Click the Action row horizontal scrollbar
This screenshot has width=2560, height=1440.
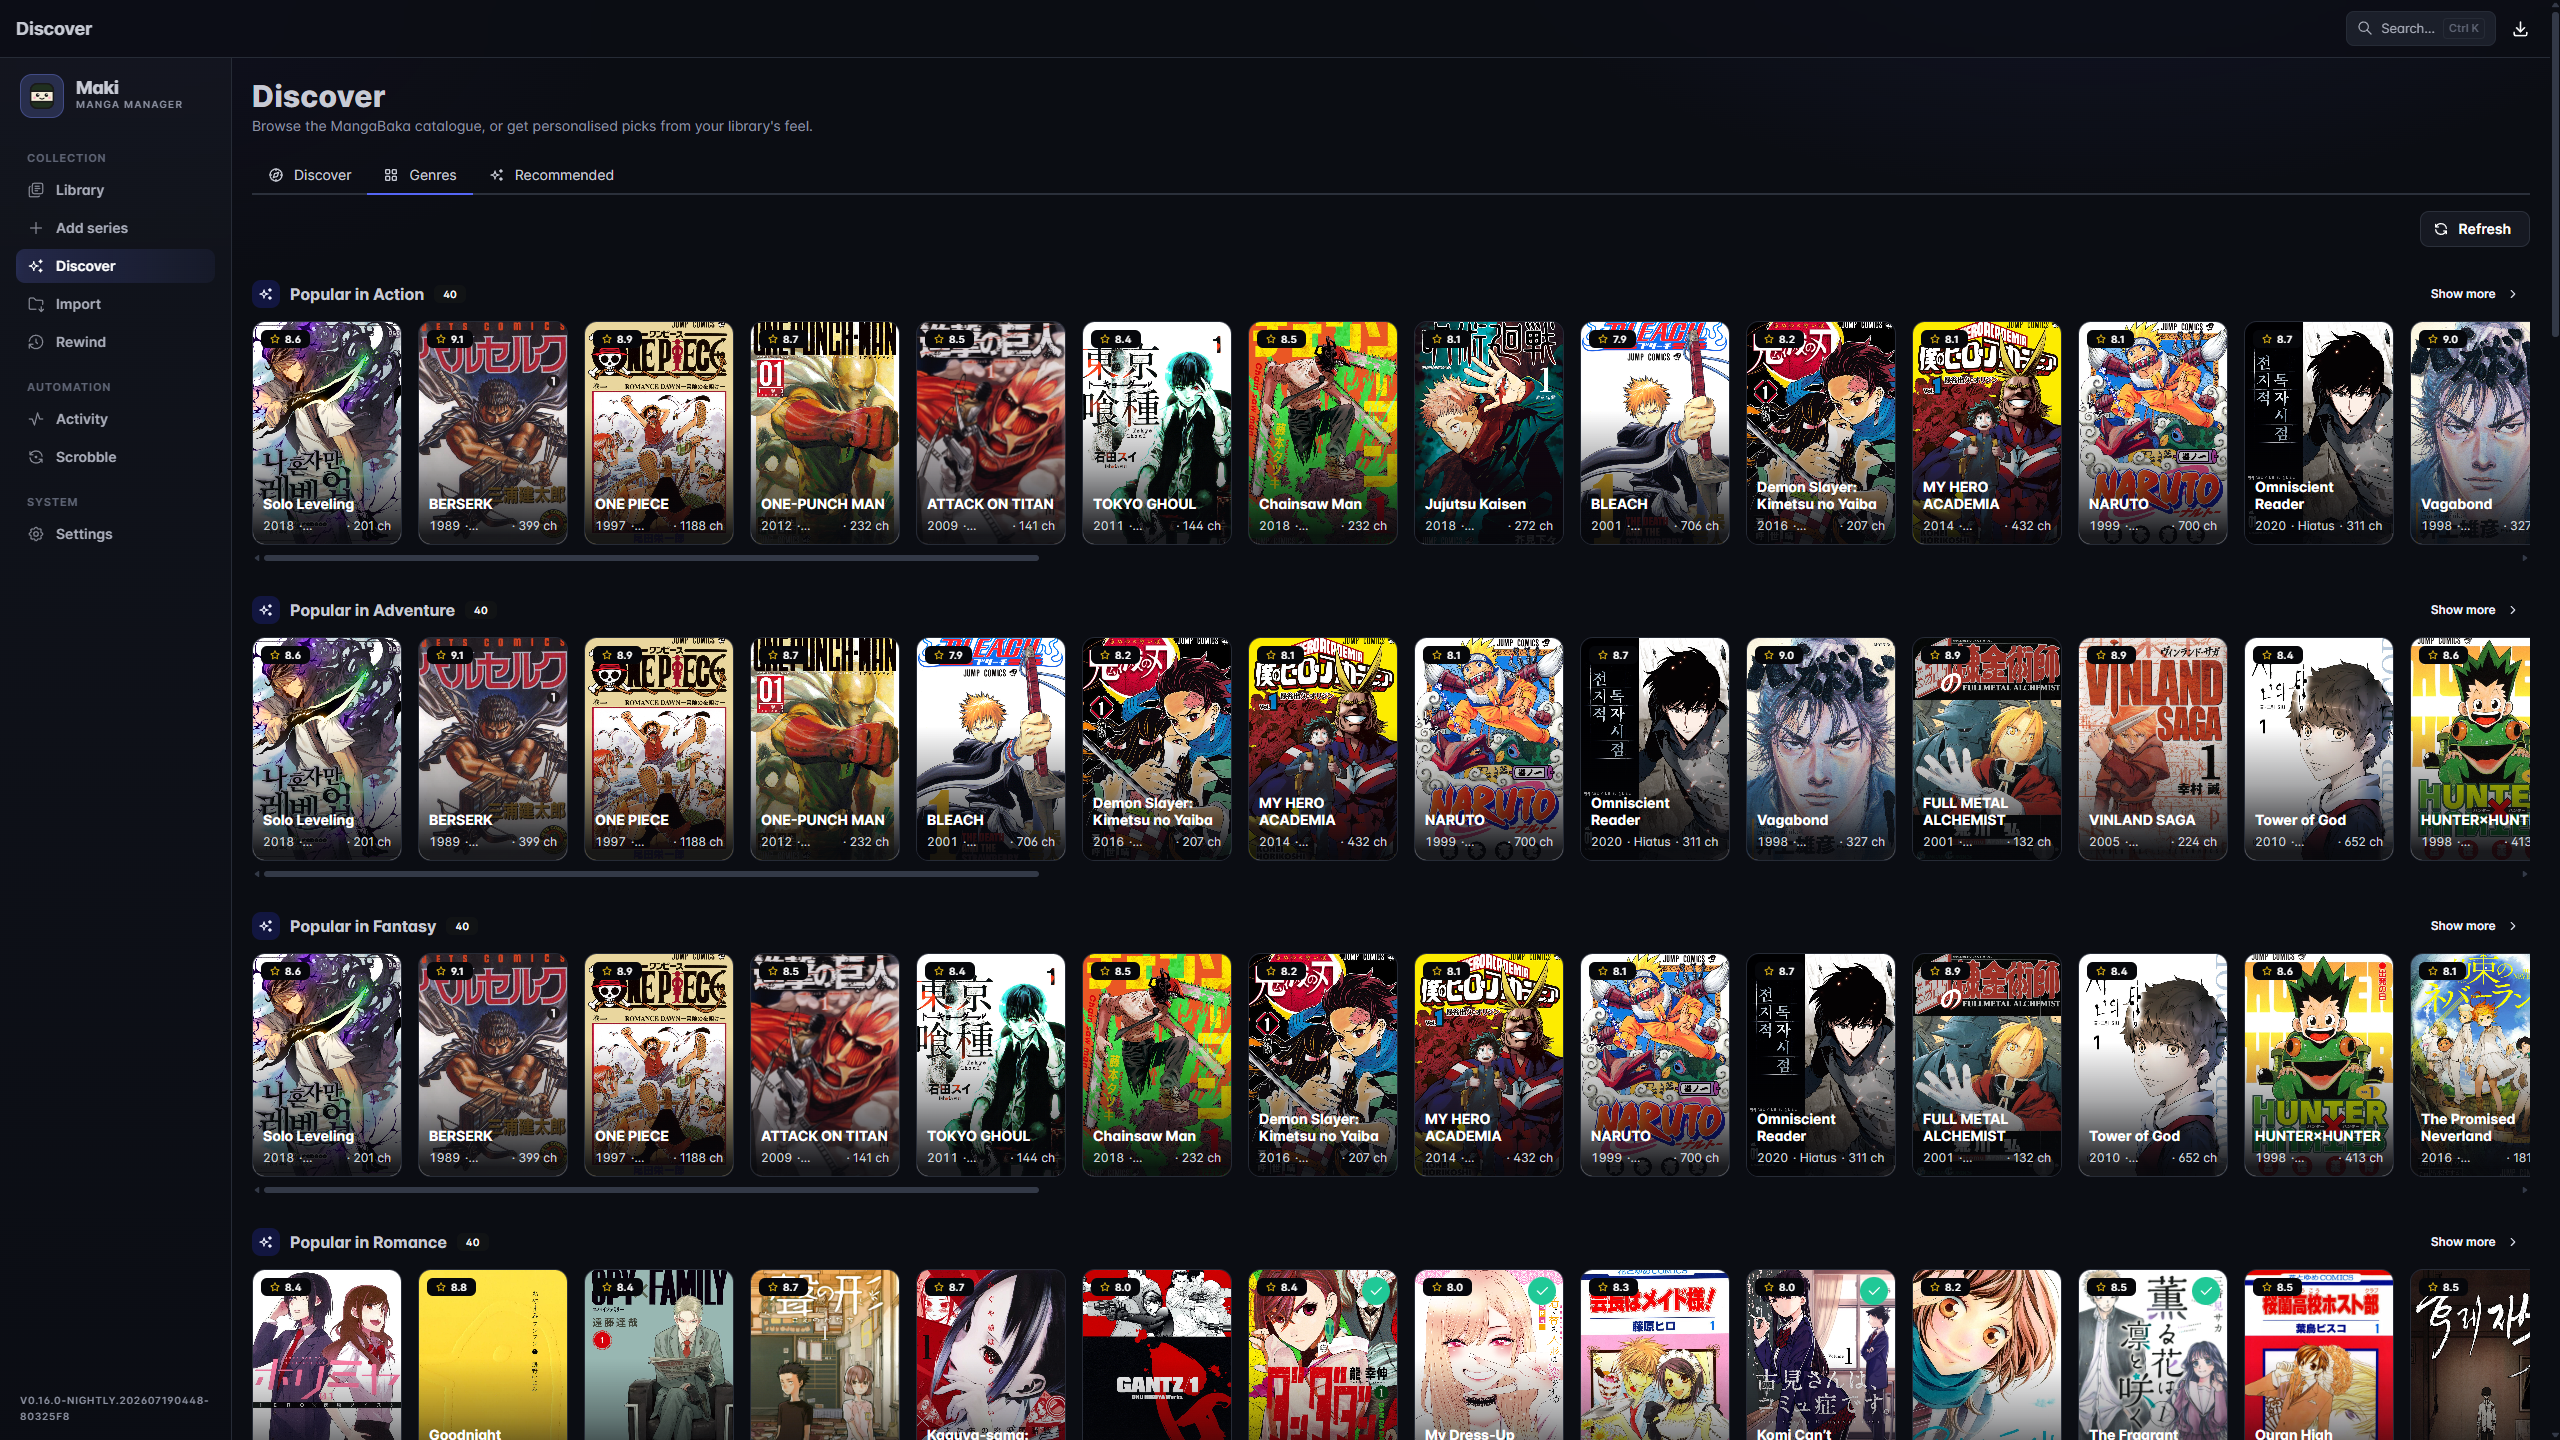point(651,558)
